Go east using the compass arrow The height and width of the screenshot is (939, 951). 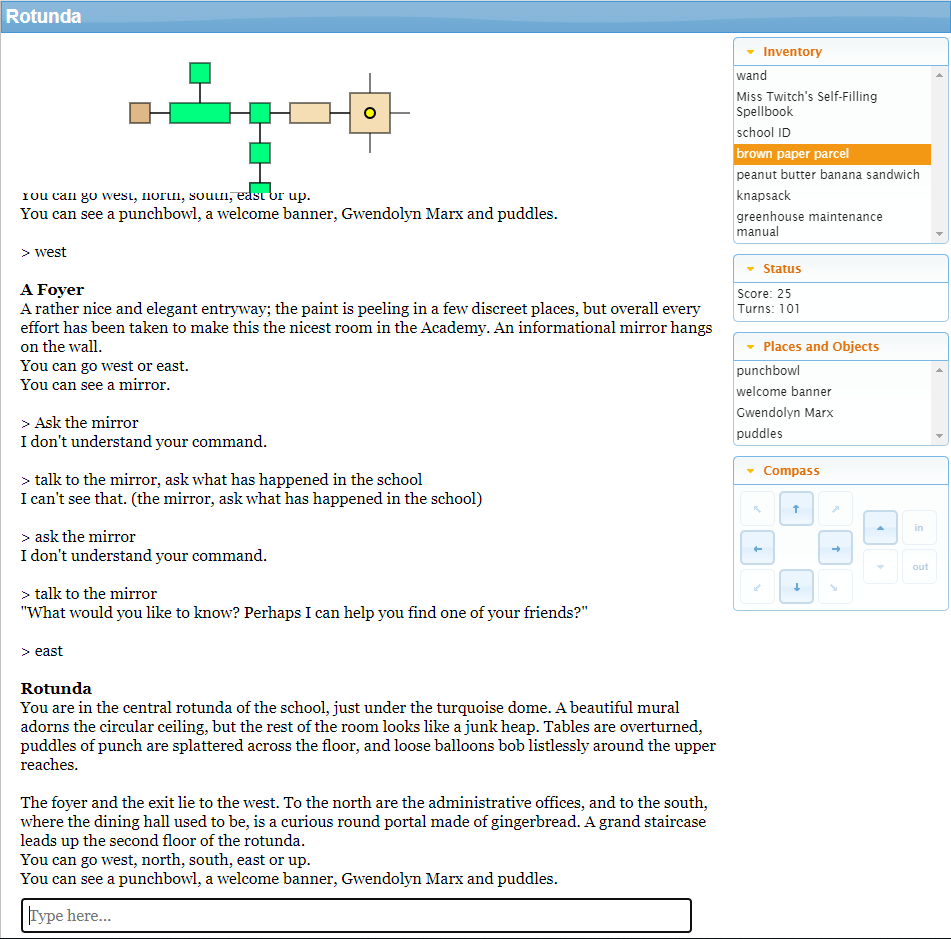tap(835, 548)
